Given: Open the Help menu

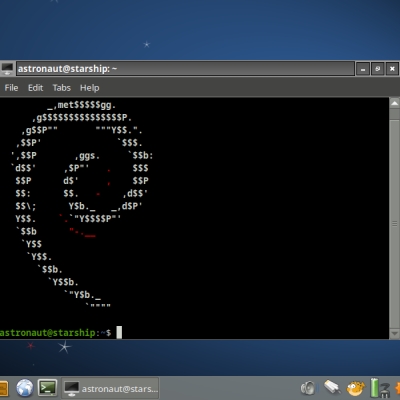Looking at the screenshot, I should [x=89, y=88].
